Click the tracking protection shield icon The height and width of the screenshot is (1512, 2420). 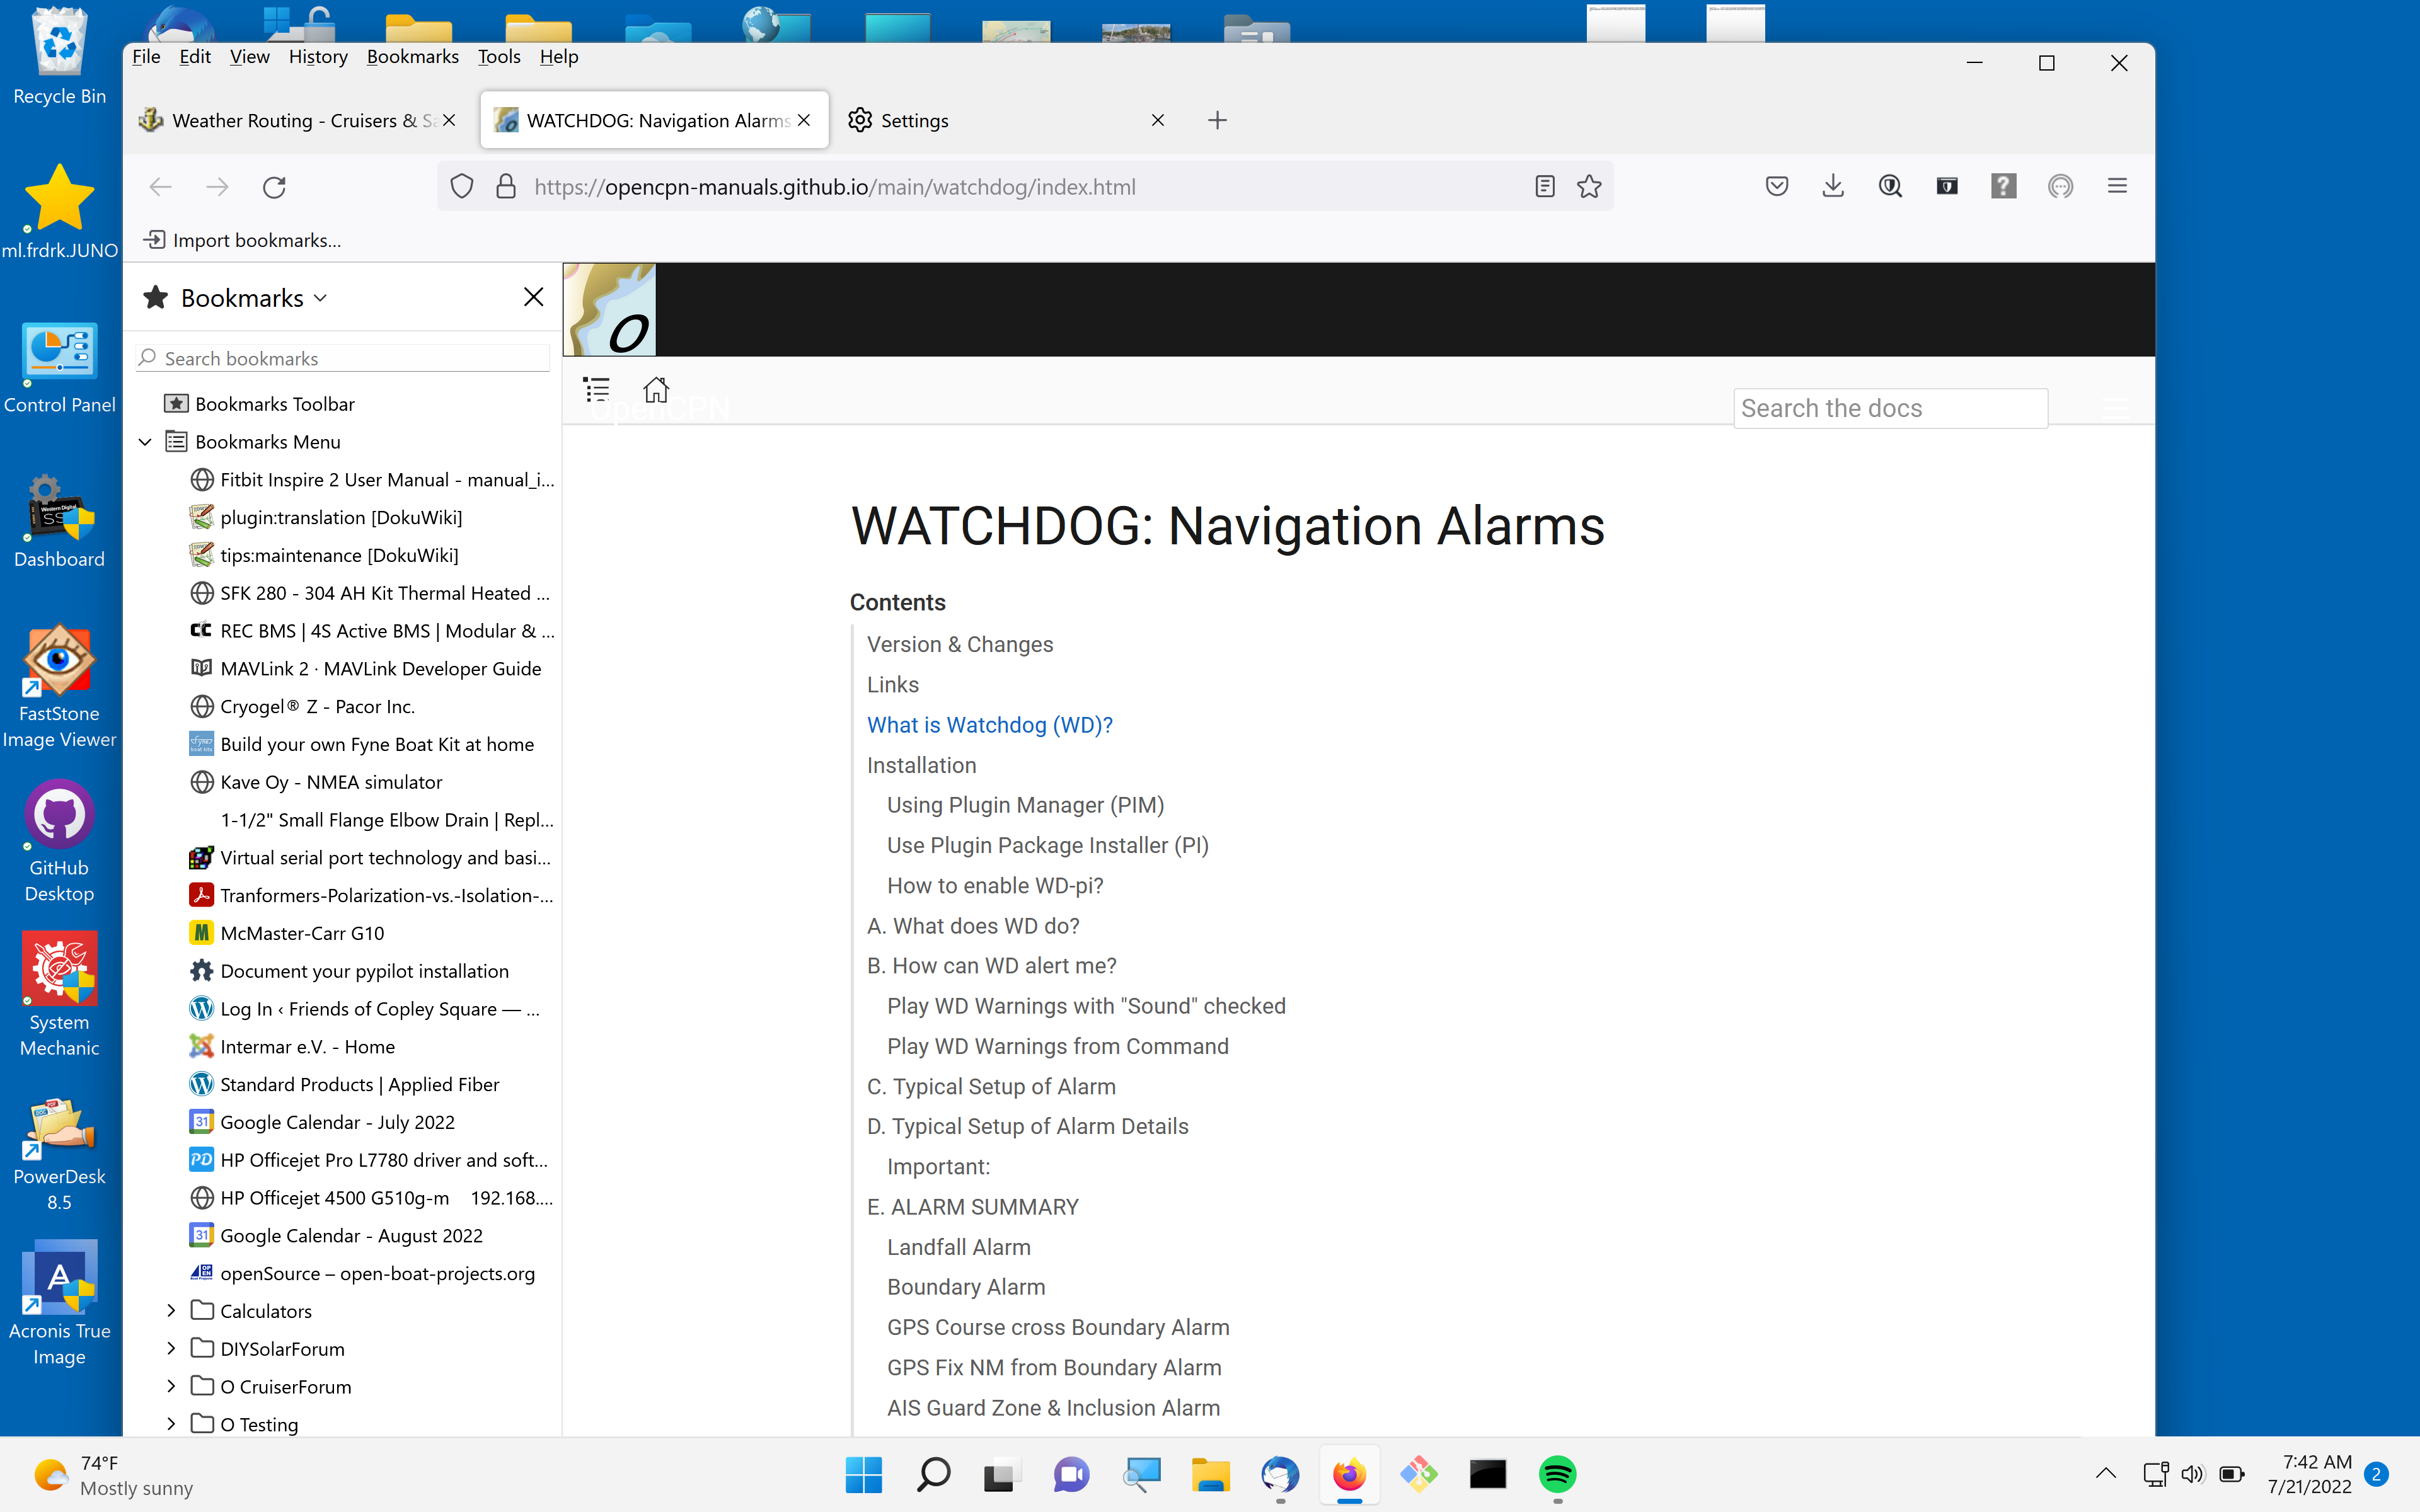461,186
